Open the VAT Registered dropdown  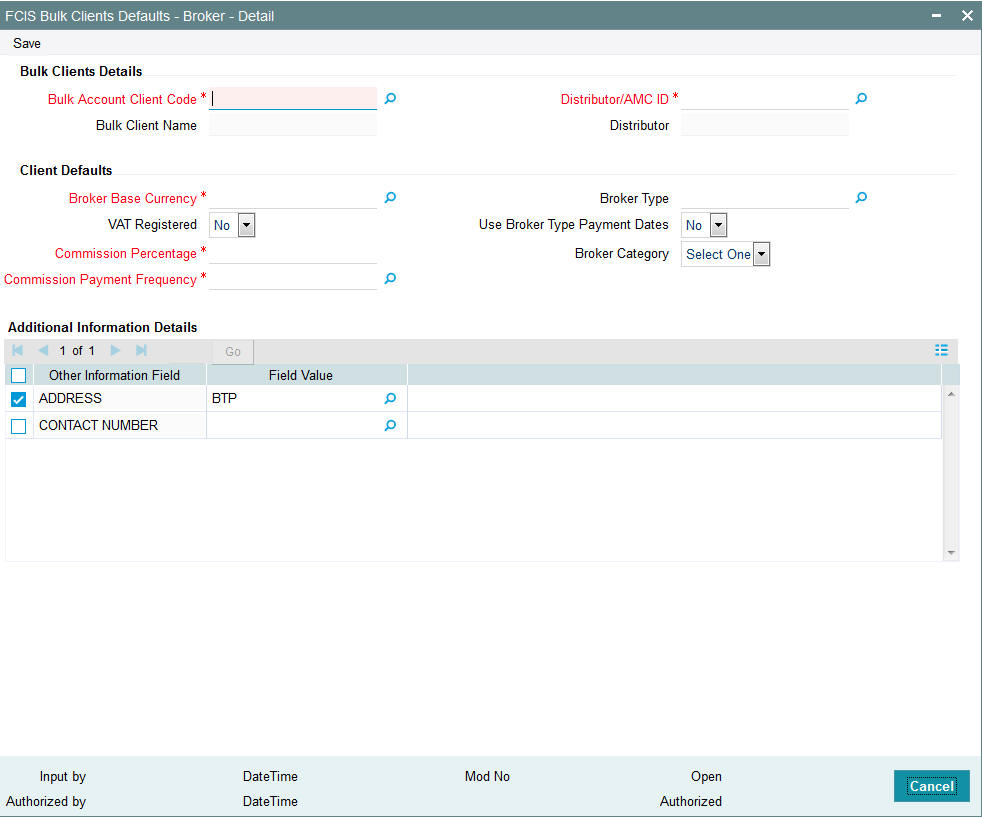click(247, 225)
